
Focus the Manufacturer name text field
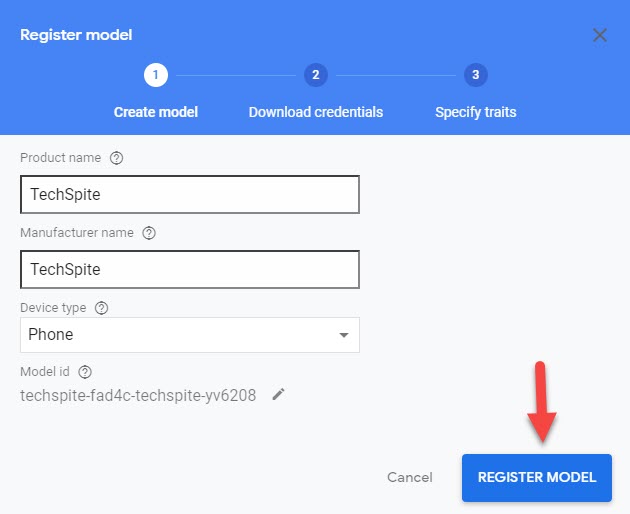(x=190, y=269)
